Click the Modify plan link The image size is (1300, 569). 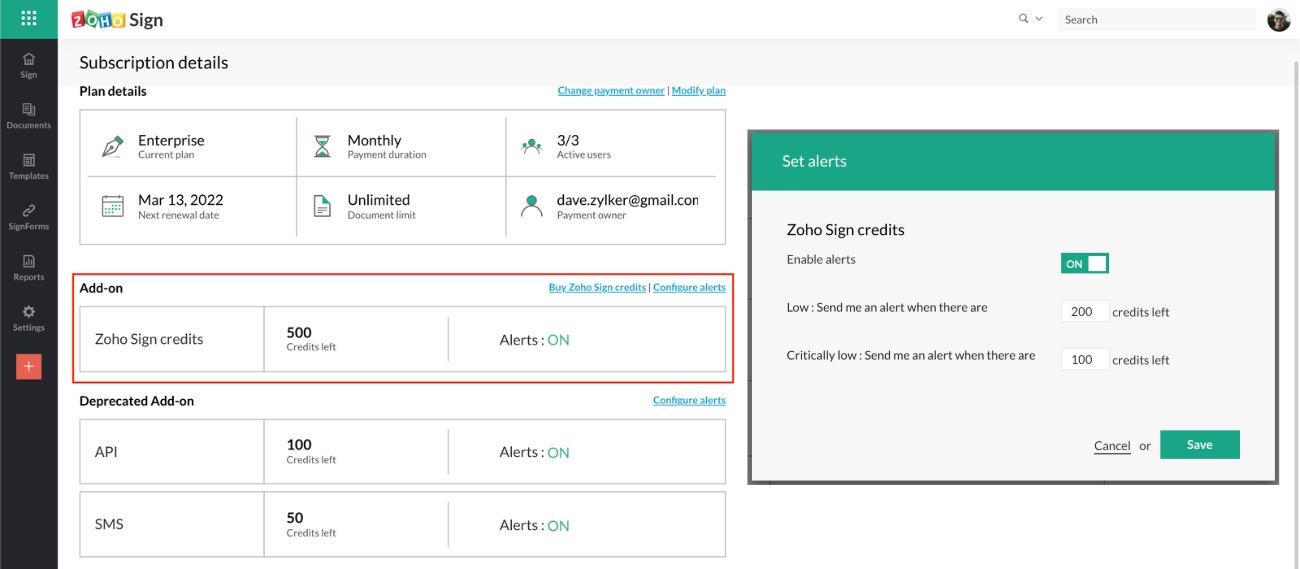(x=699, y=91)
